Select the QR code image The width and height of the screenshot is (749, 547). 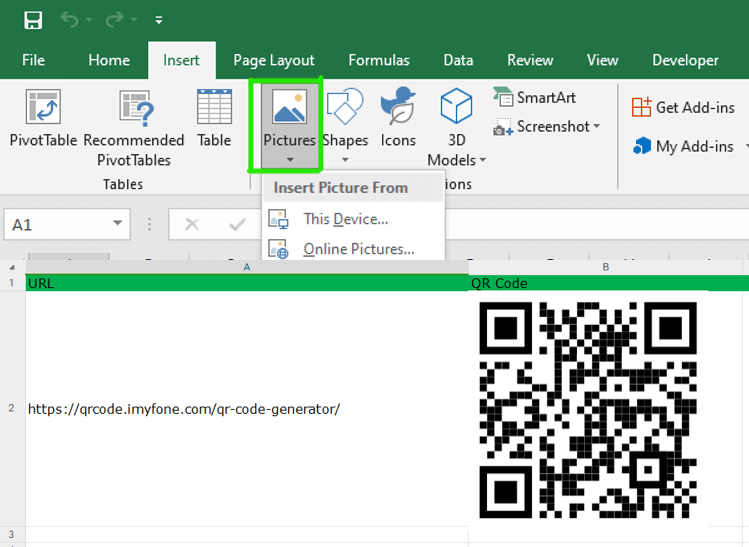tap(588, 410)
